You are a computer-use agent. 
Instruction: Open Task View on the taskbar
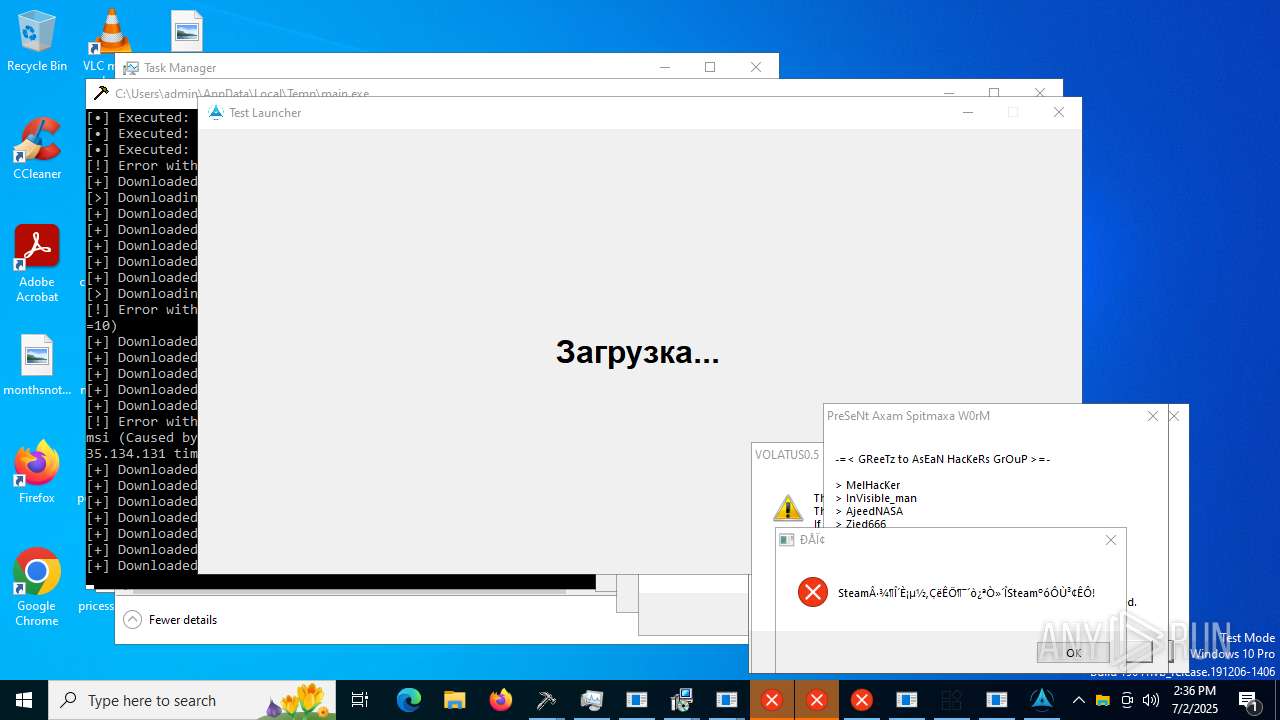[360, 700]
